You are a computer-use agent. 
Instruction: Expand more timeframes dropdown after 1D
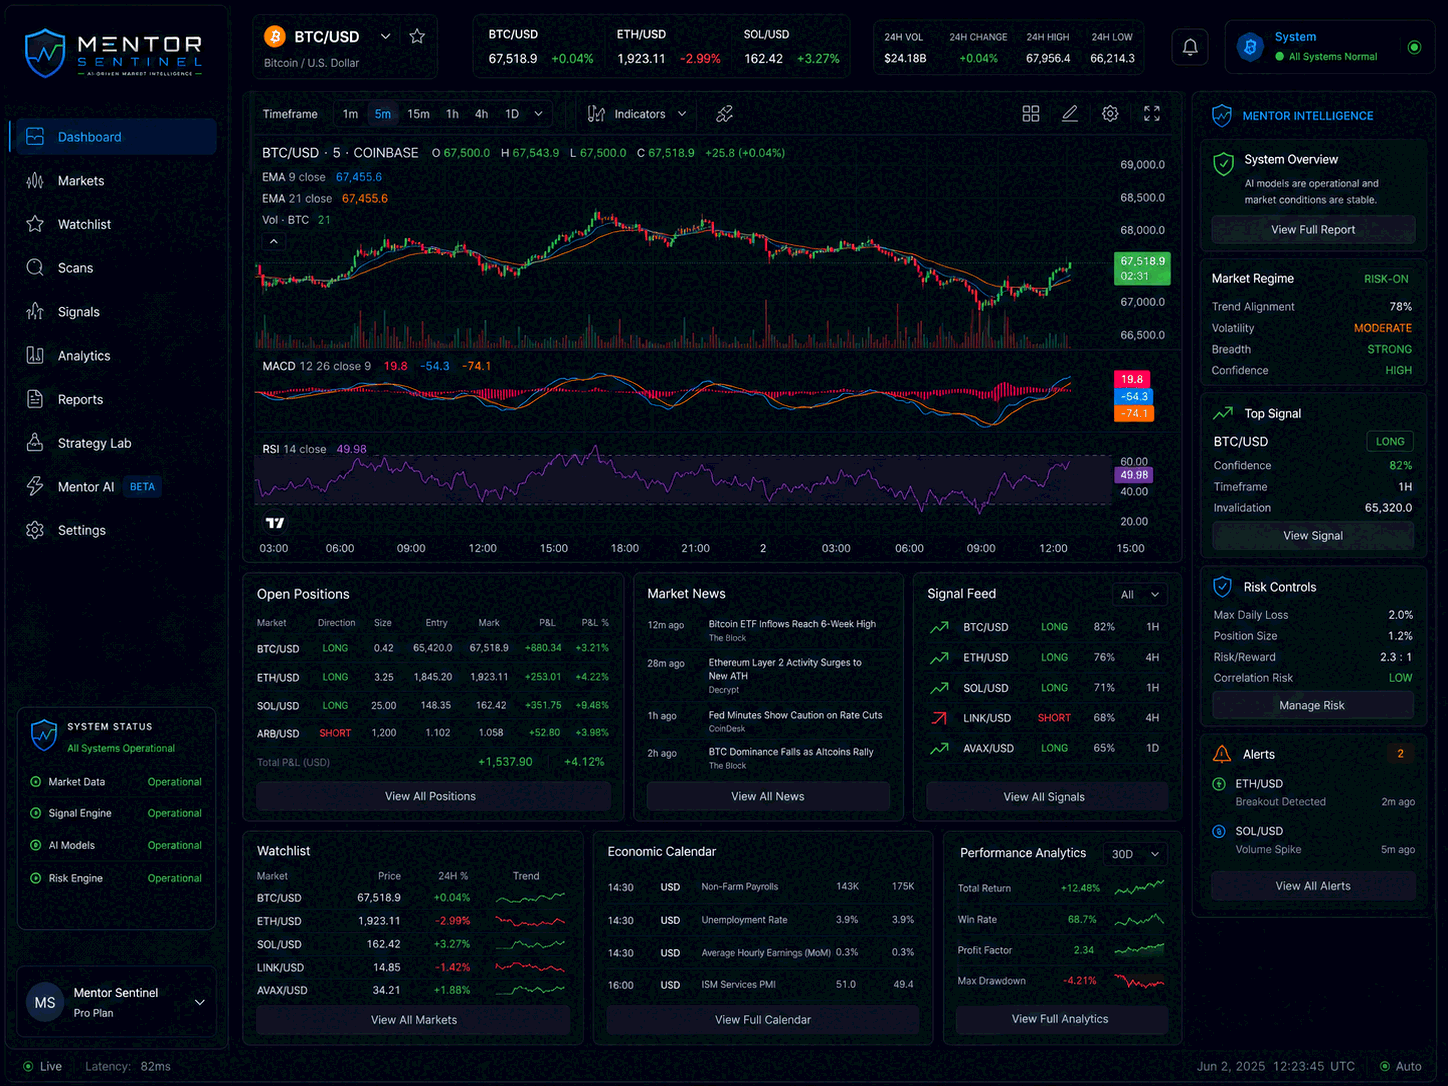pos(538,114)
